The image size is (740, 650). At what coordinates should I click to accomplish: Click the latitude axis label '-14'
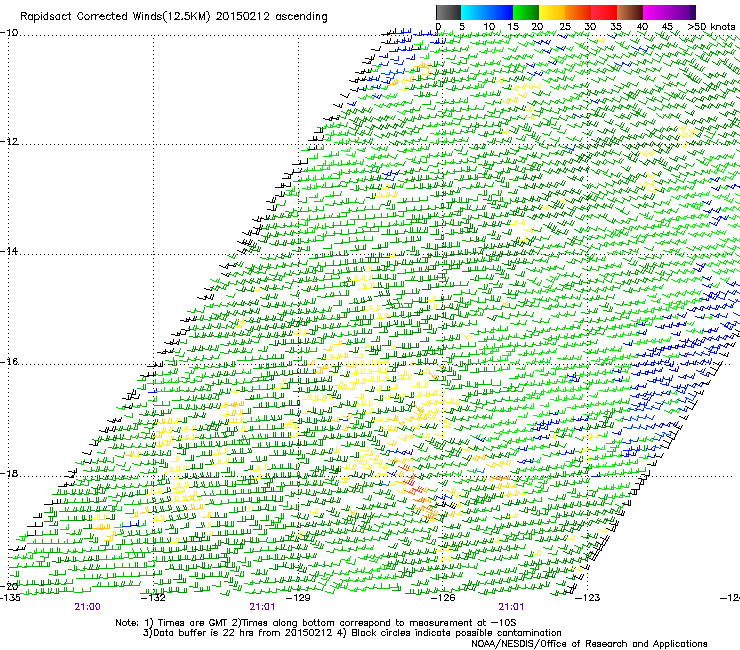pyautogui.click(x=9, y=251)
